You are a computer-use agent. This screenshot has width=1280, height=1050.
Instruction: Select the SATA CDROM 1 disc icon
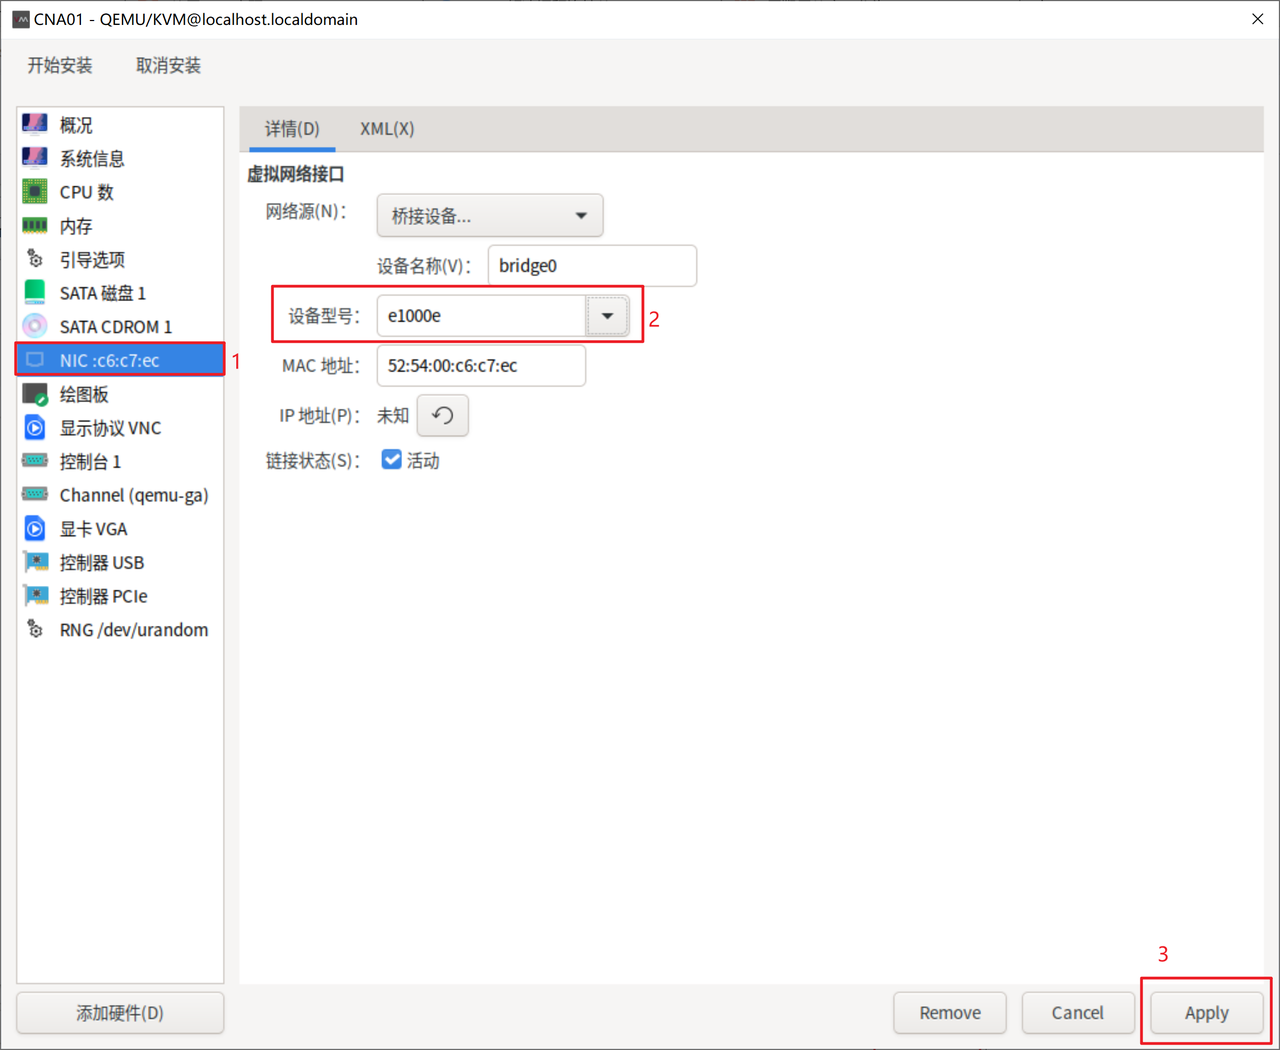pos(35,327)
